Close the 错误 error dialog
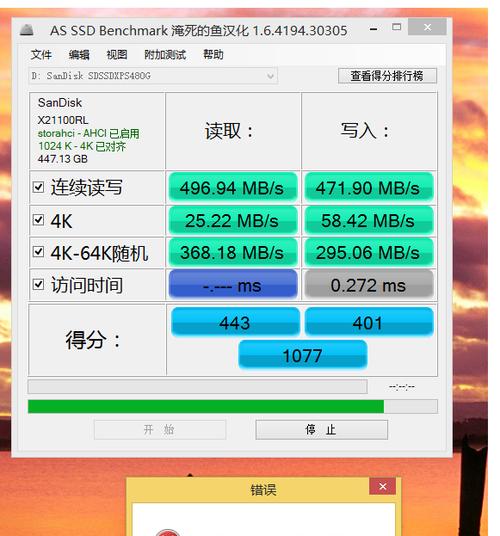The width and height of the screenshot is (500, 536). pos(382,486)
